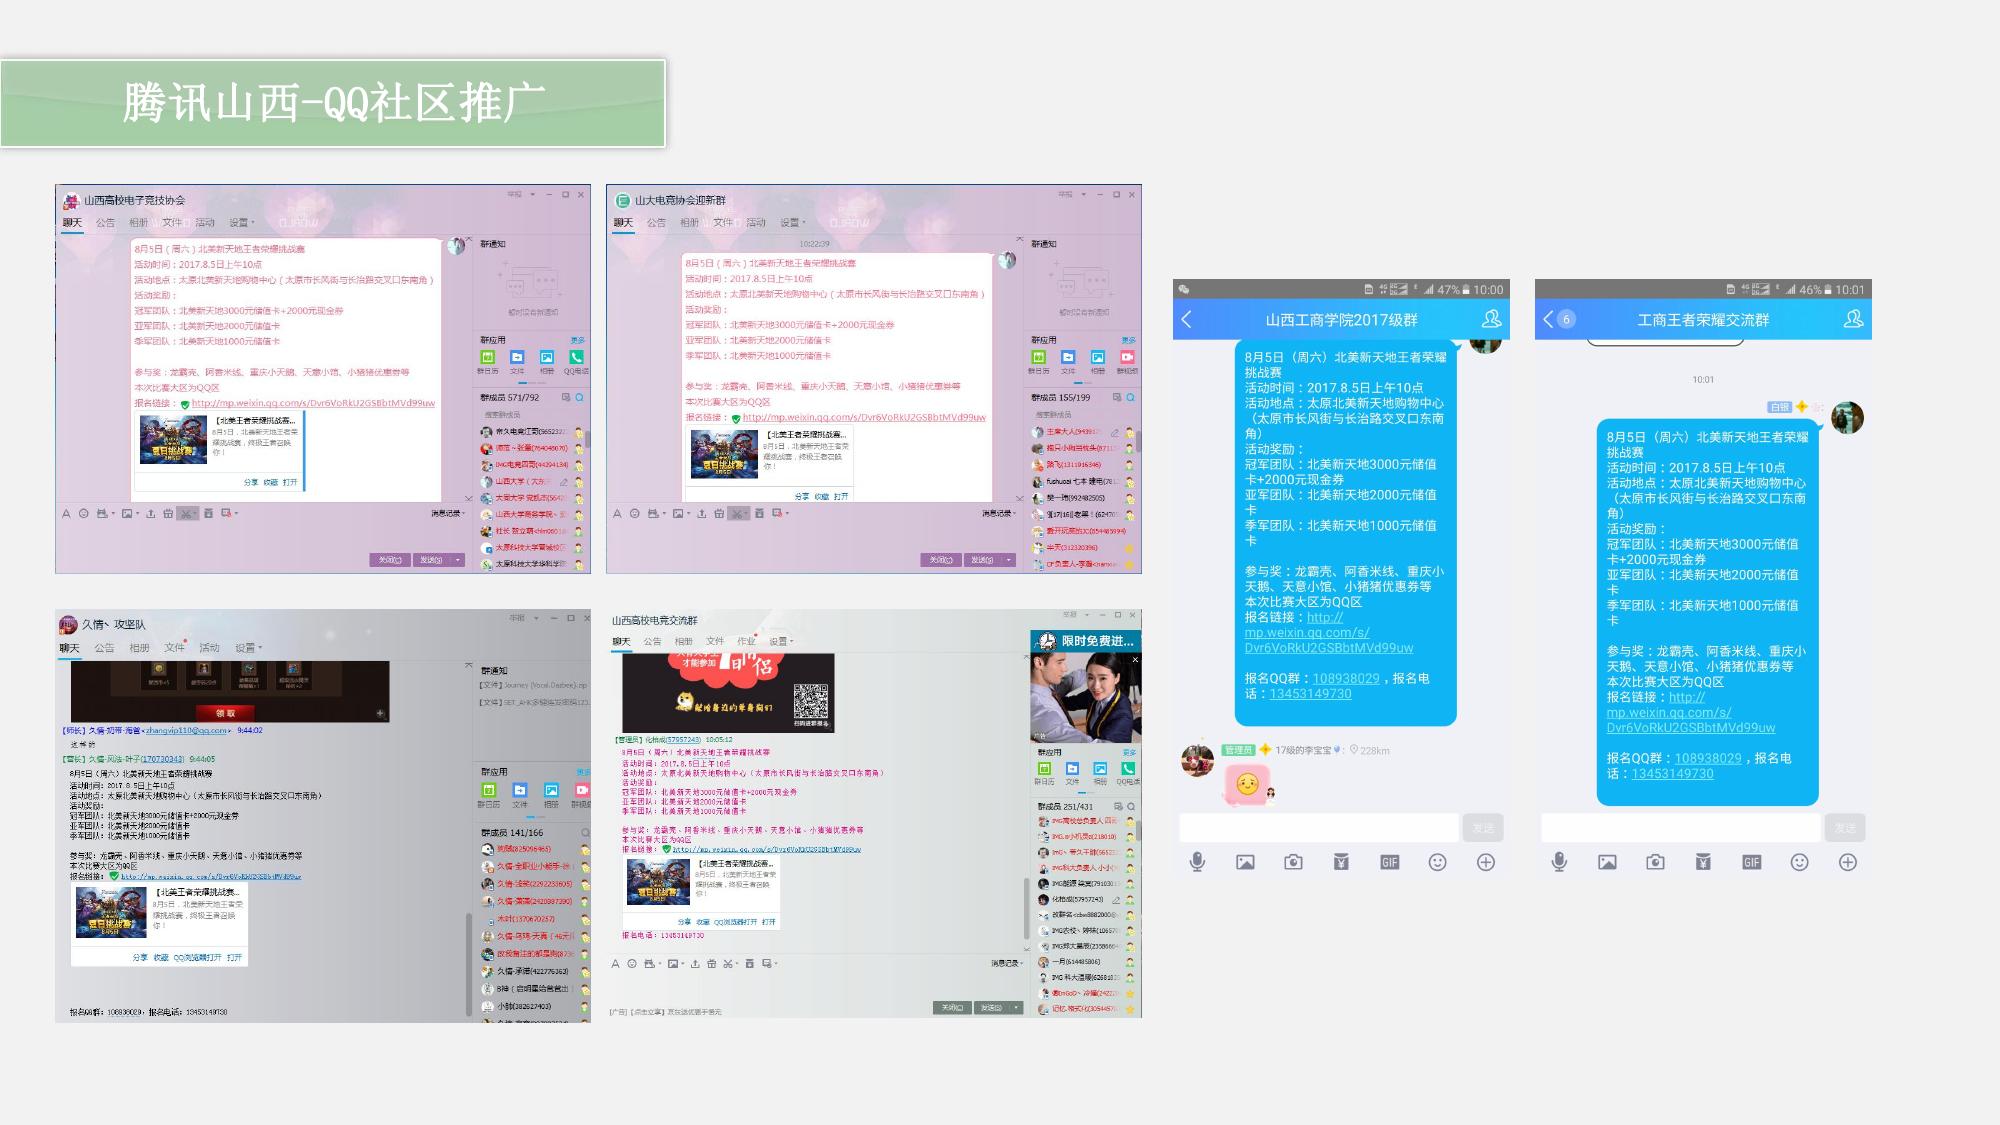Open mp.weixin.qq.com link in 山大电竞协会迎新群 message

(863, 417)
